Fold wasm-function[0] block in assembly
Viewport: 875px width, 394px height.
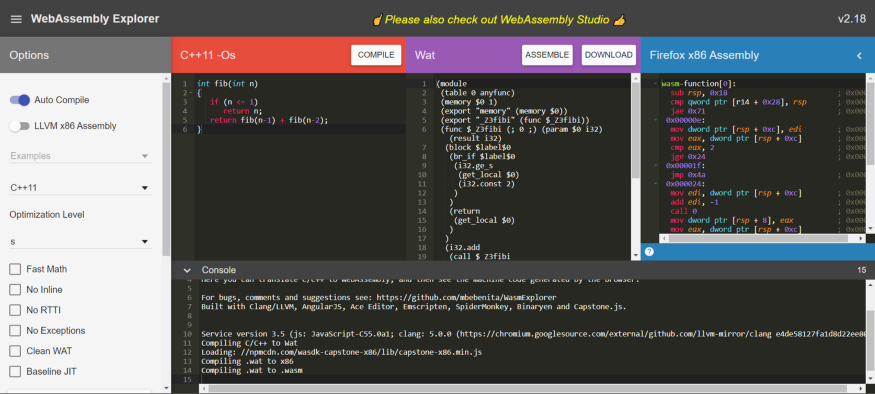[x=657, y=84]
